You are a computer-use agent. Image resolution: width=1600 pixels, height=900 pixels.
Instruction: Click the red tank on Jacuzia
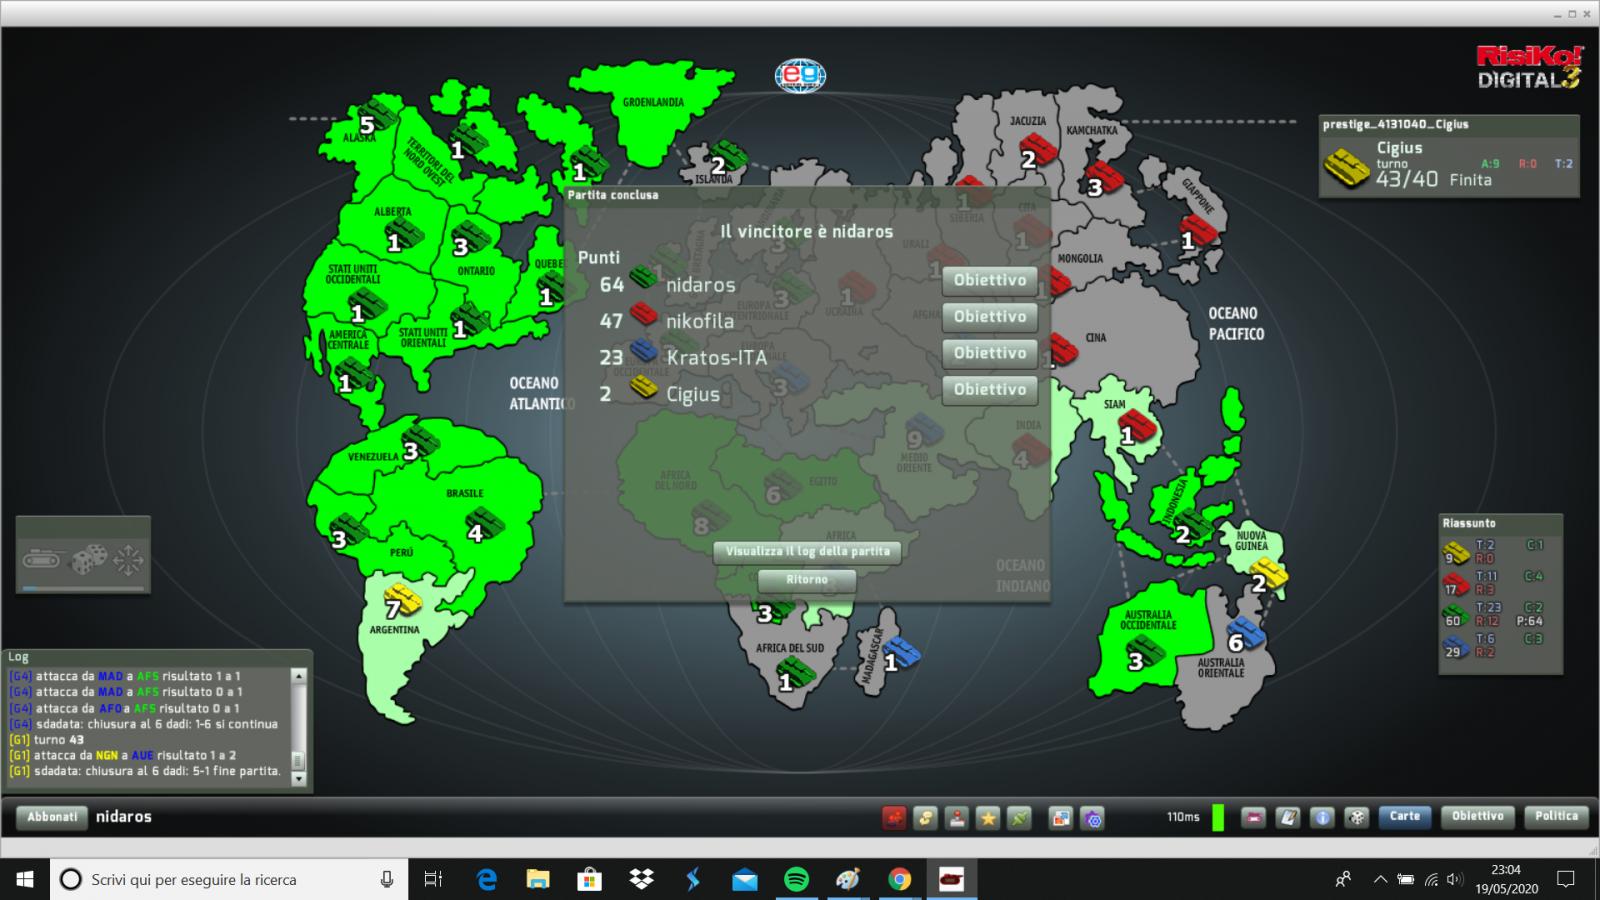[1039, 150]
